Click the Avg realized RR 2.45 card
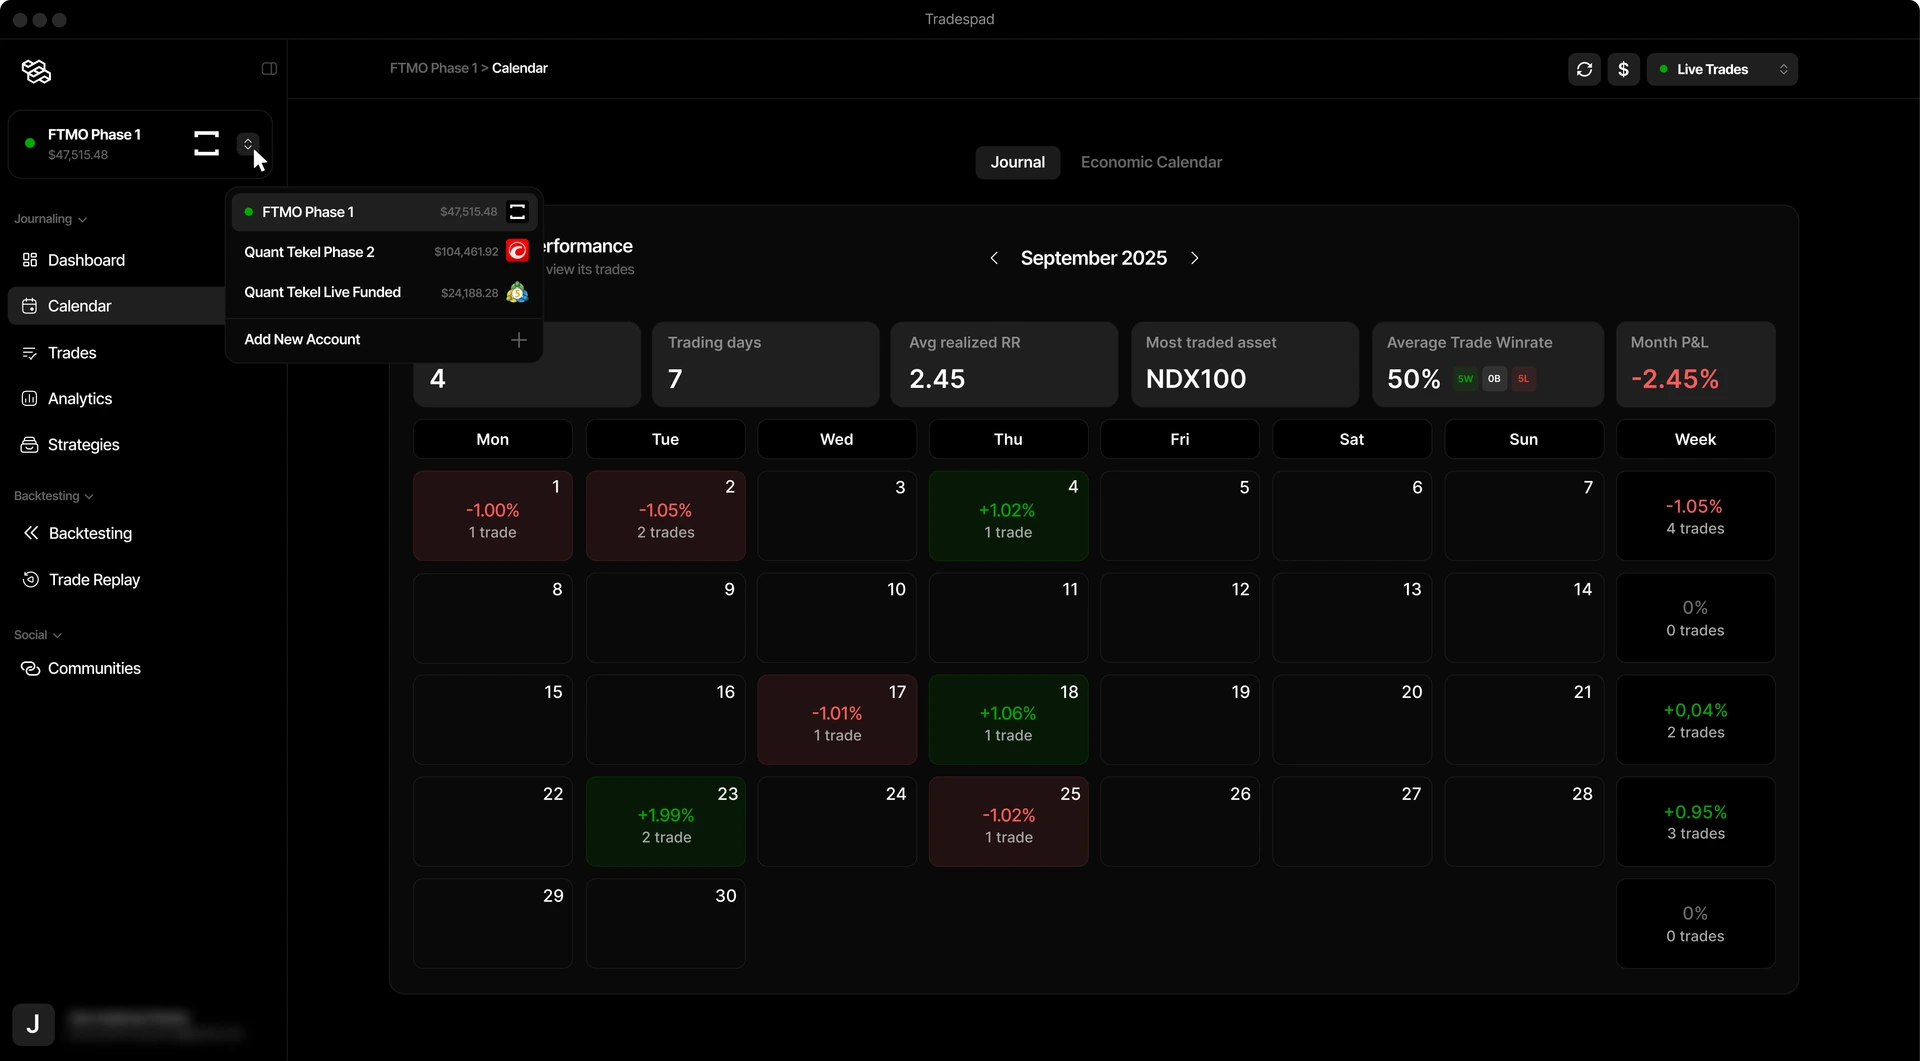Viewport: 1920px width, 1061px height. point(1003,364)
